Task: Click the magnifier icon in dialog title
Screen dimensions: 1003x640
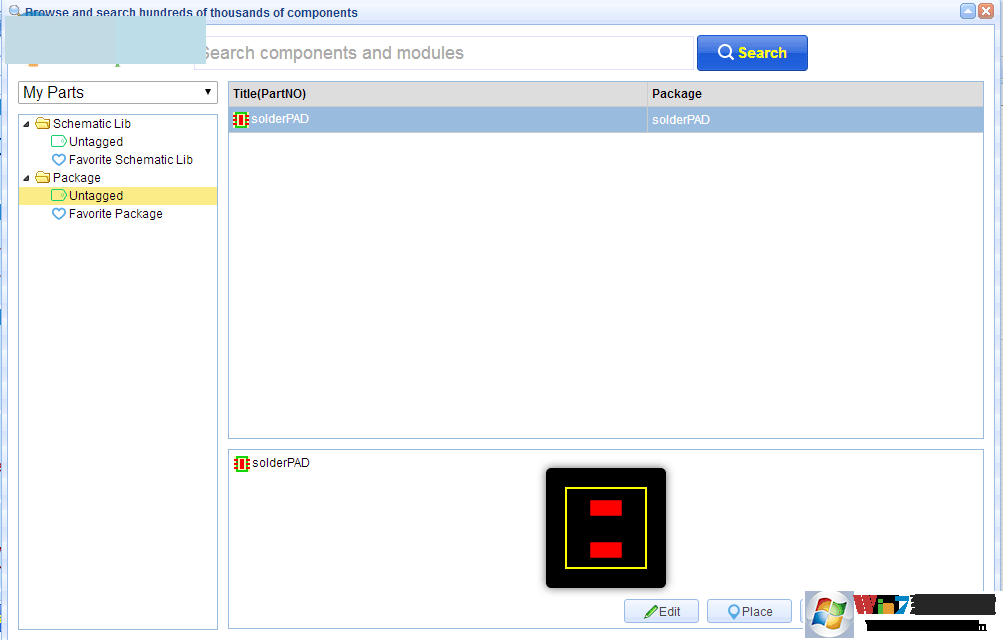Action: 15,11
